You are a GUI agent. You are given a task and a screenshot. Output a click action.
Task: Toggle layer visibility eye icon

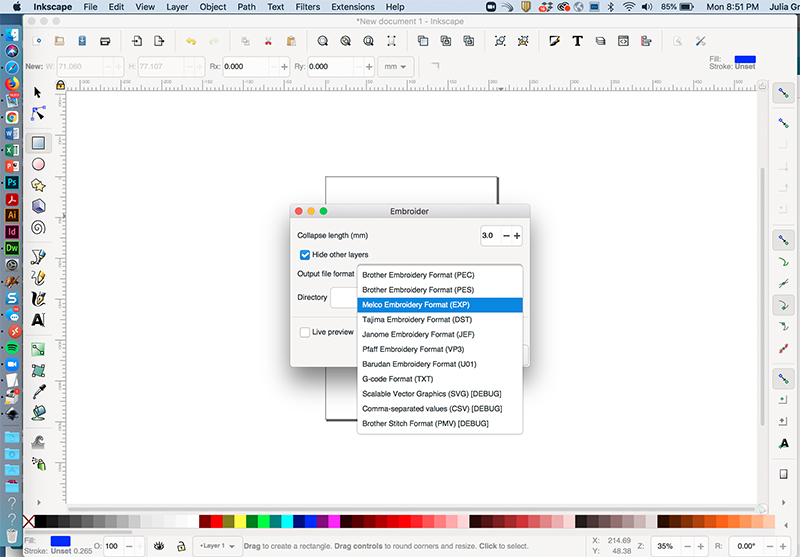(159, 546)
